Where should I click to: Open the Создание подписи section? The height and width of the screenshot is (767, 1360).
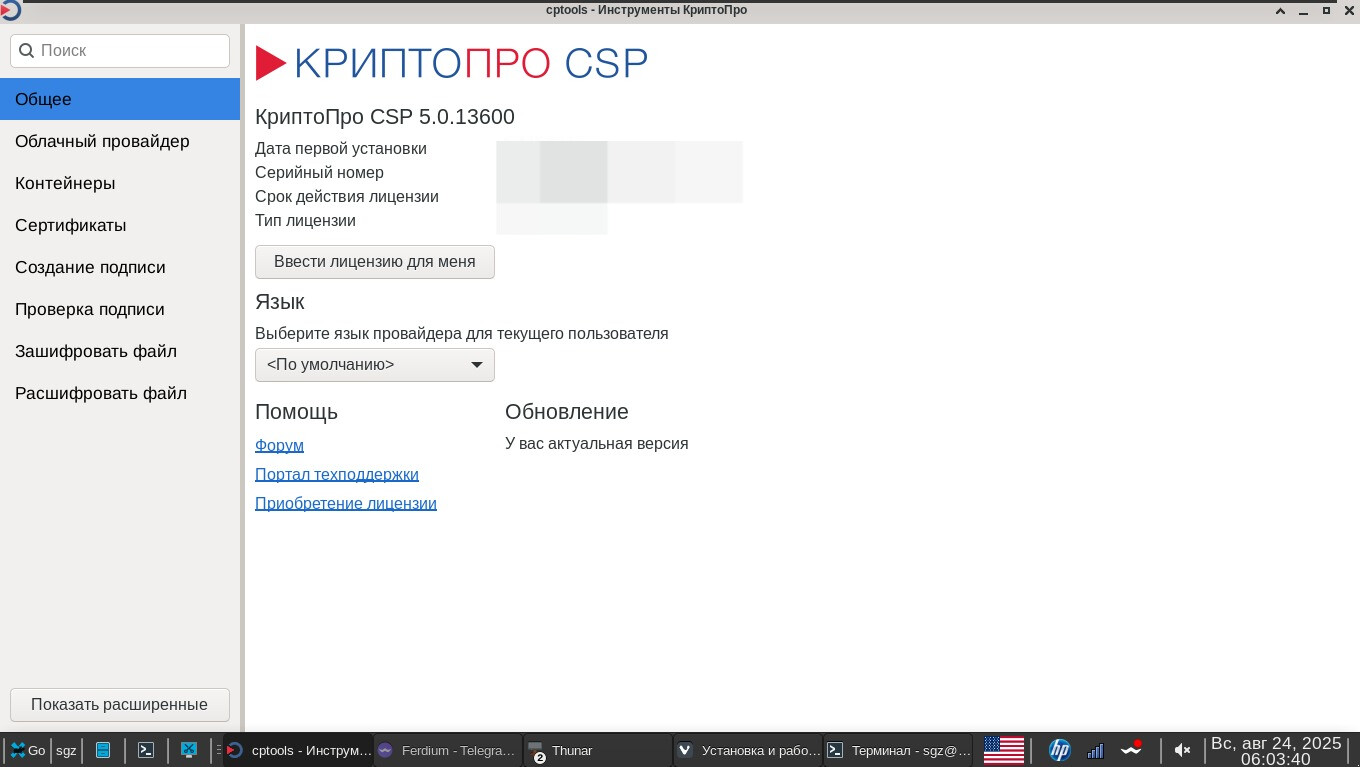(x=120, y=267)
